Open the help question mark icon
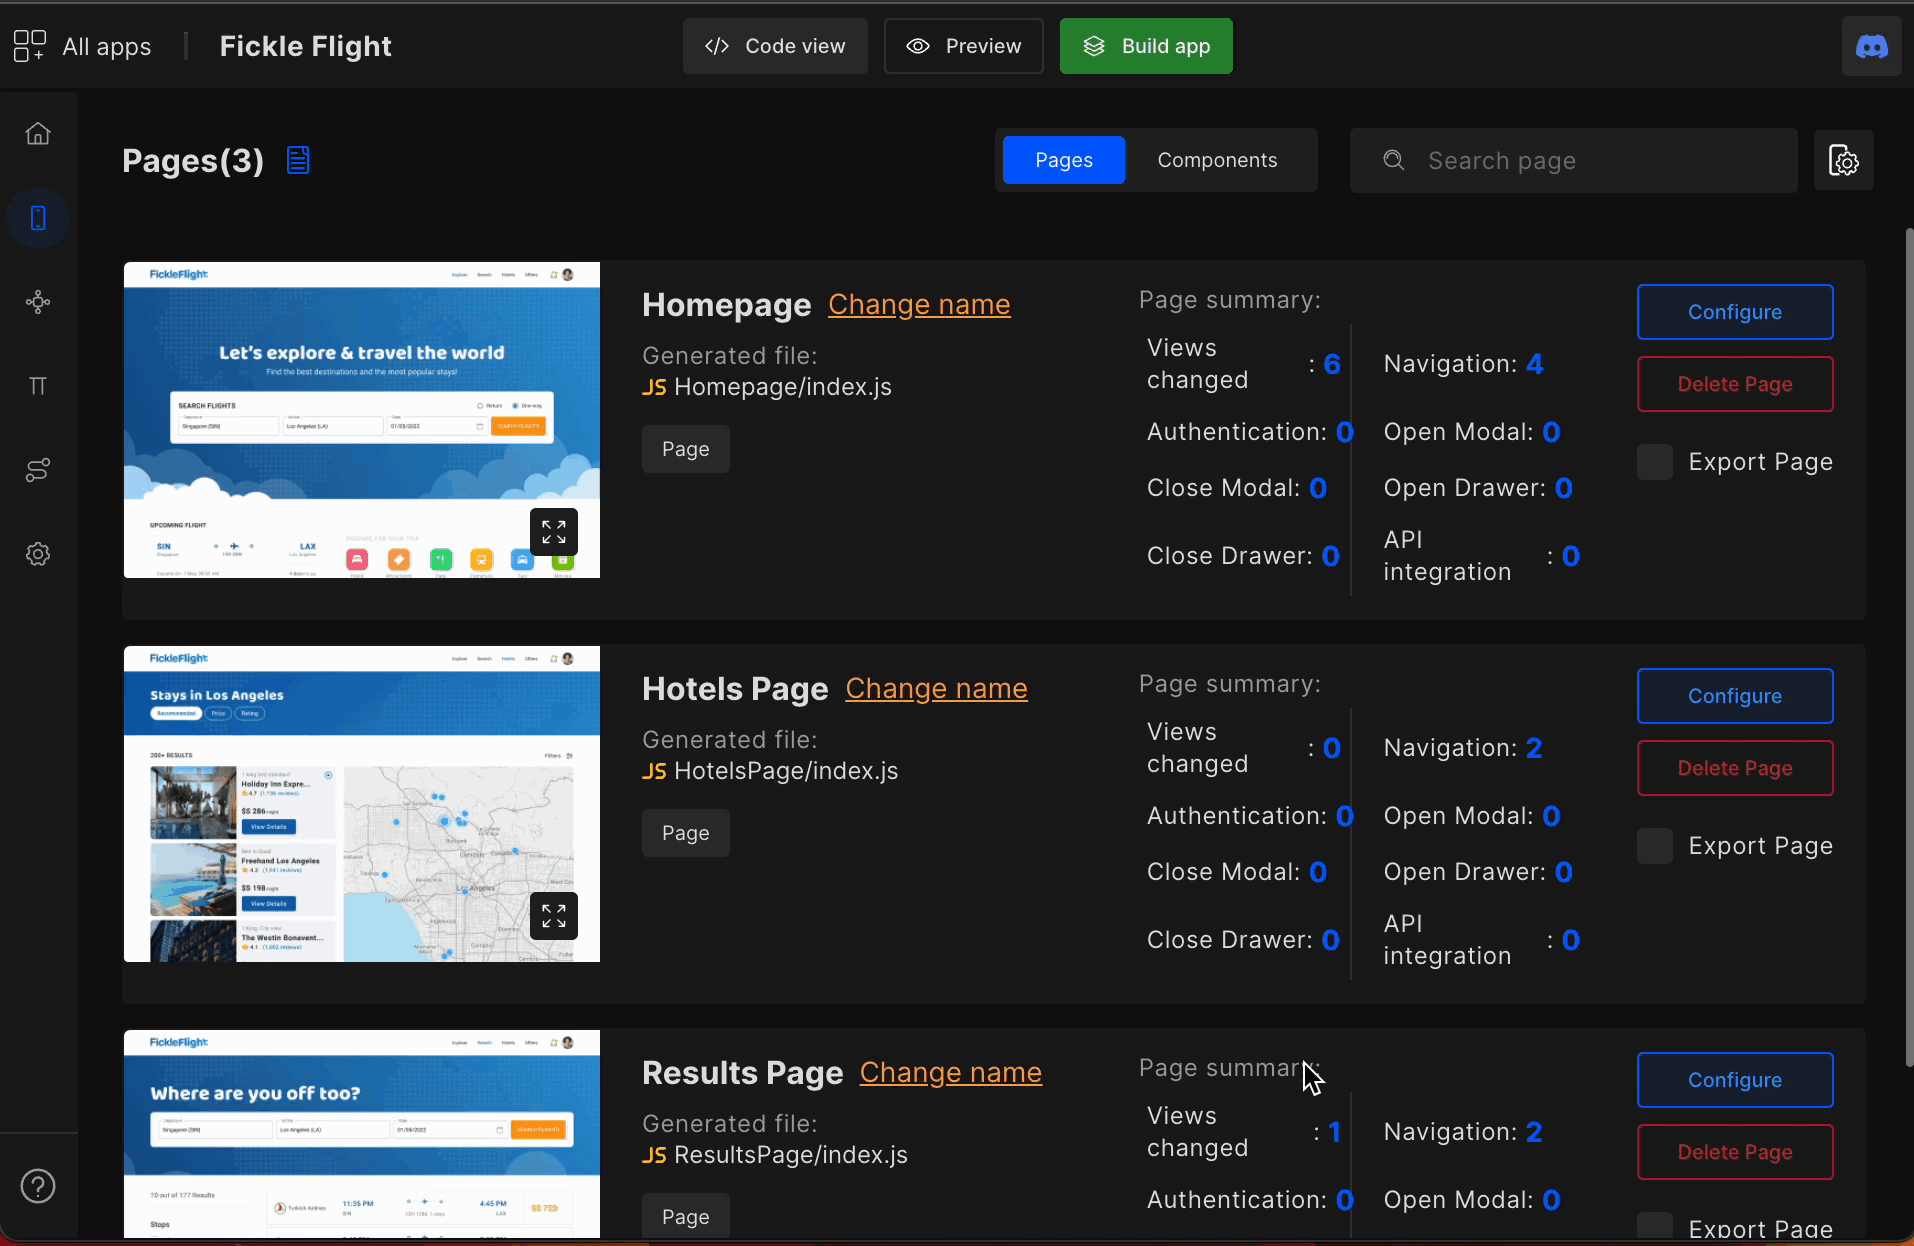This screenshot has width=1914, height=1246. click(38, 1186)
